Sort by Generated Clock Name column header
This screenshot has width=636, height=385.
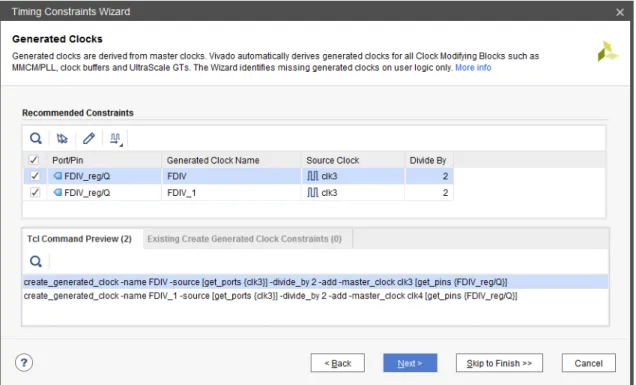pyautogui.click(x=231, y=160)
